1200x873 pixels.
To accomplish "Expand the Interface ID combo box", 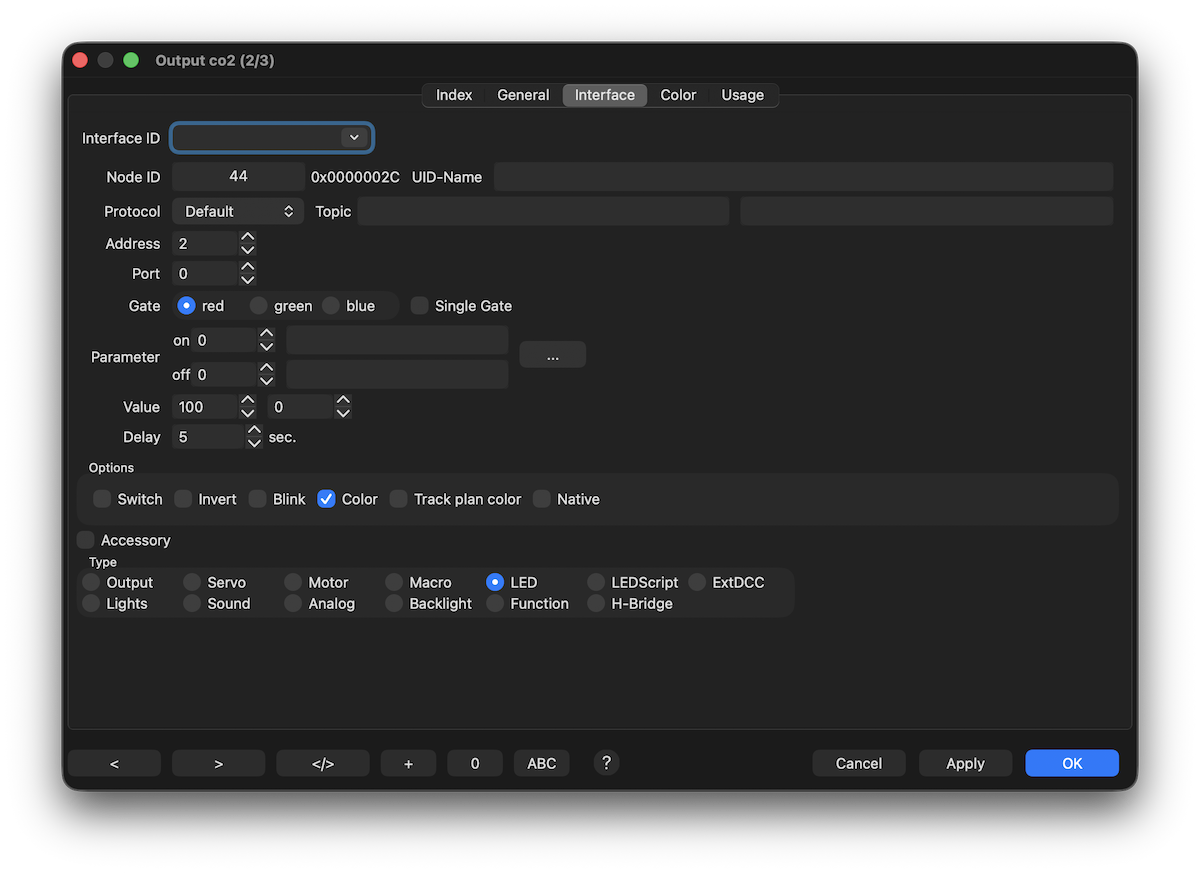I will pyautogui.click(x=354, y=138).
